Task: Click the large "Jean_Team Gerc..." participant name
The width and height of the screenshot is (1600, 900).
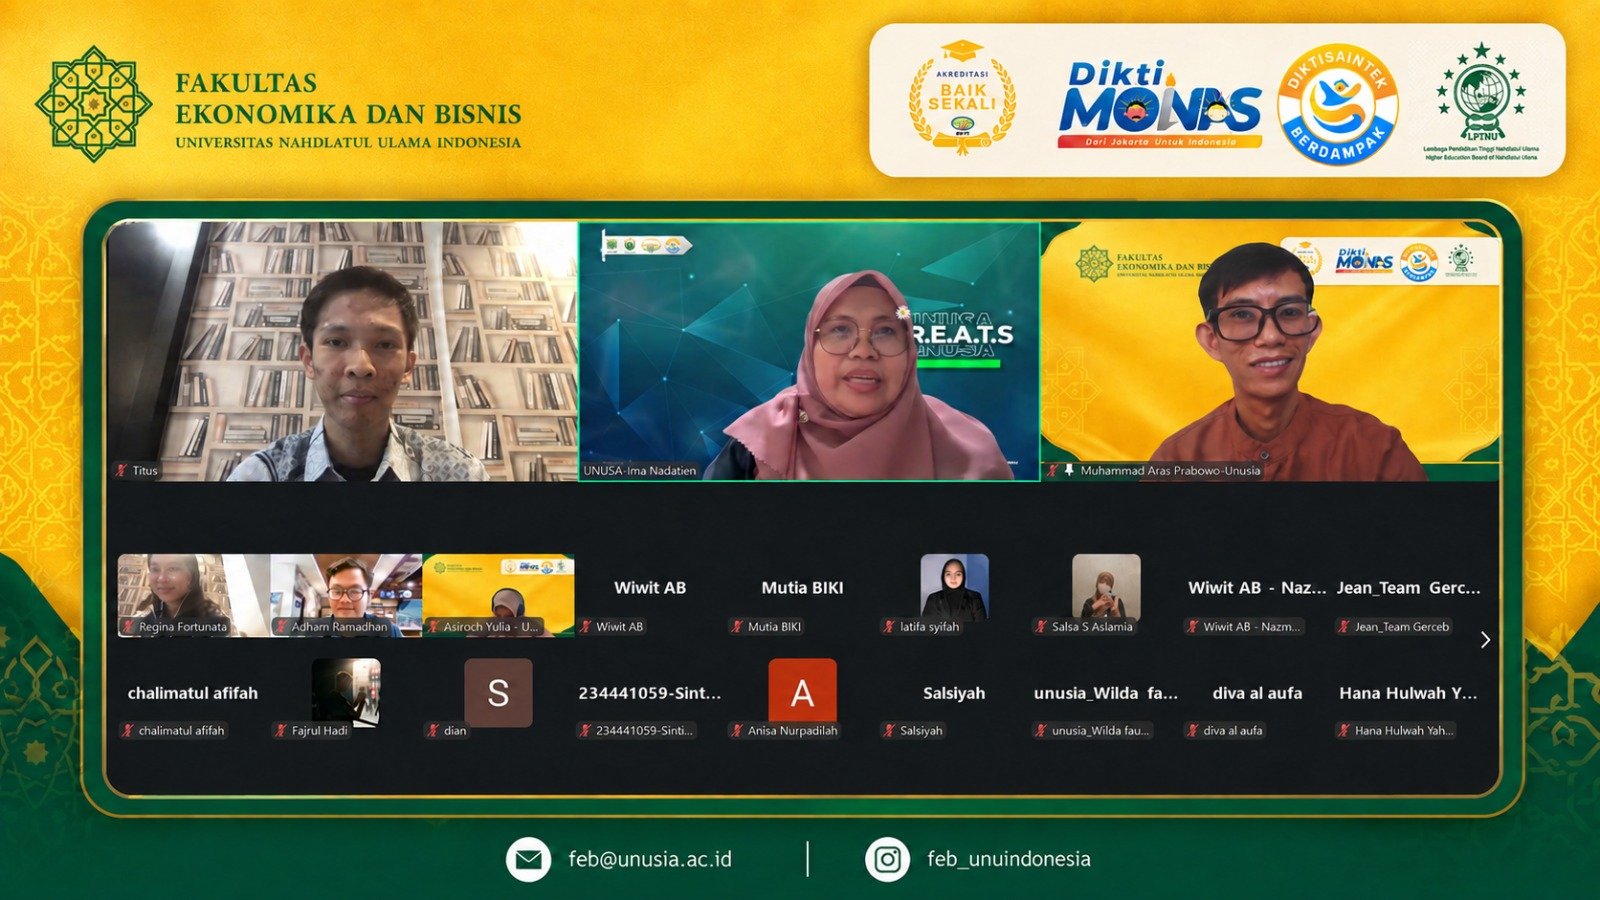Action: click(1409, 588)
